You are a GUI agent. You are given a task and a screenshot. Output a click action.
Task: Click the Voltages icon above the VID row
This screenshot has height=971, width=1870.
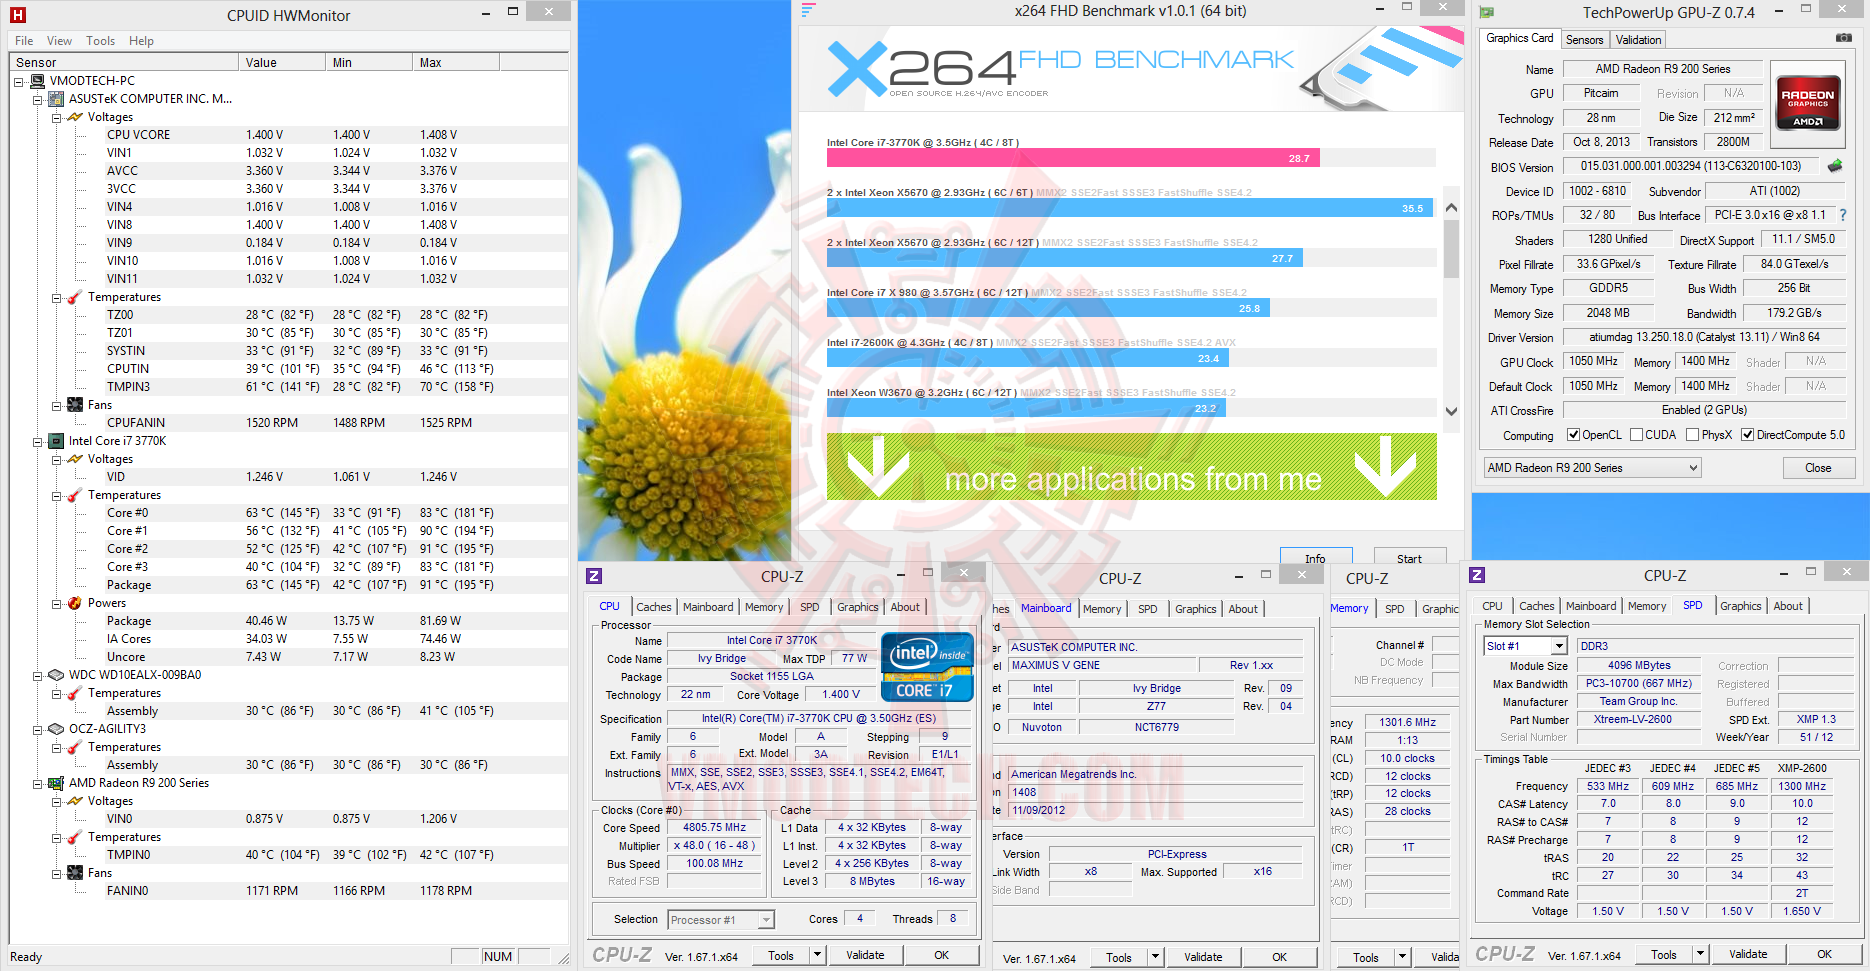[x=75, y=459]
